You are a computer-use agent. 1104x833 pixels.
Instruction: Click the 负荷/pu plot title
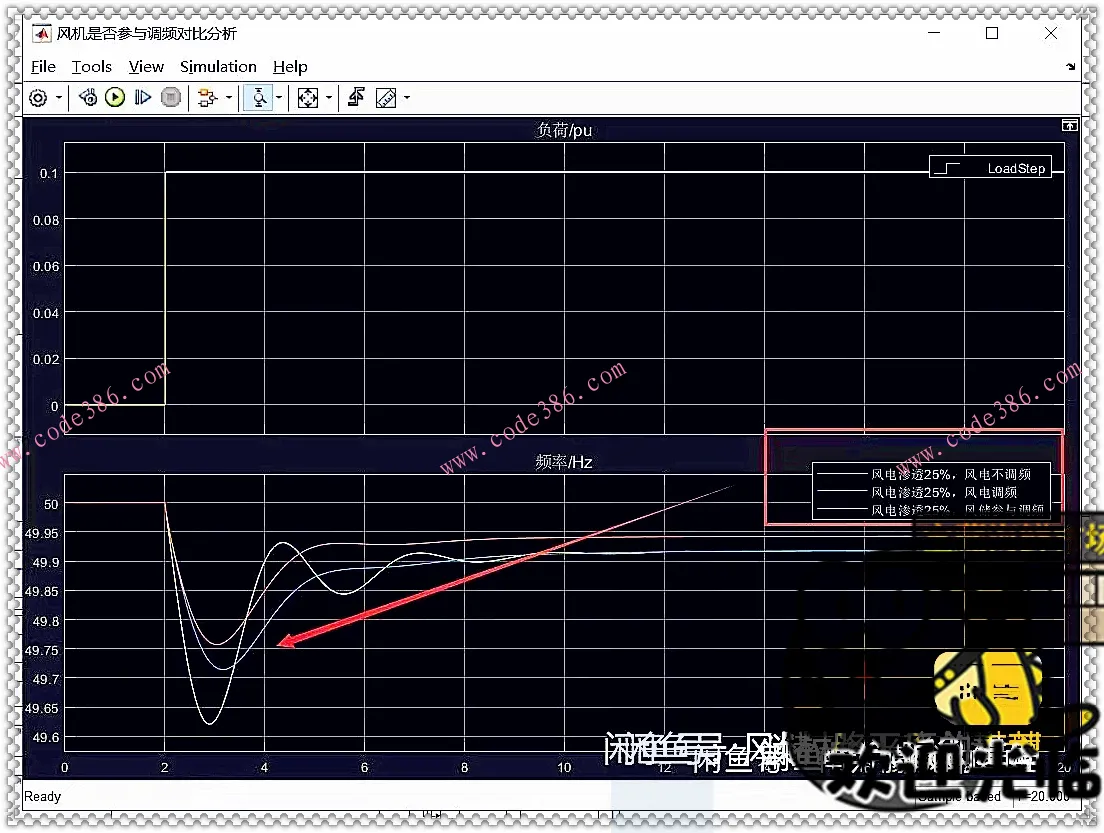(x=564, y=130)
